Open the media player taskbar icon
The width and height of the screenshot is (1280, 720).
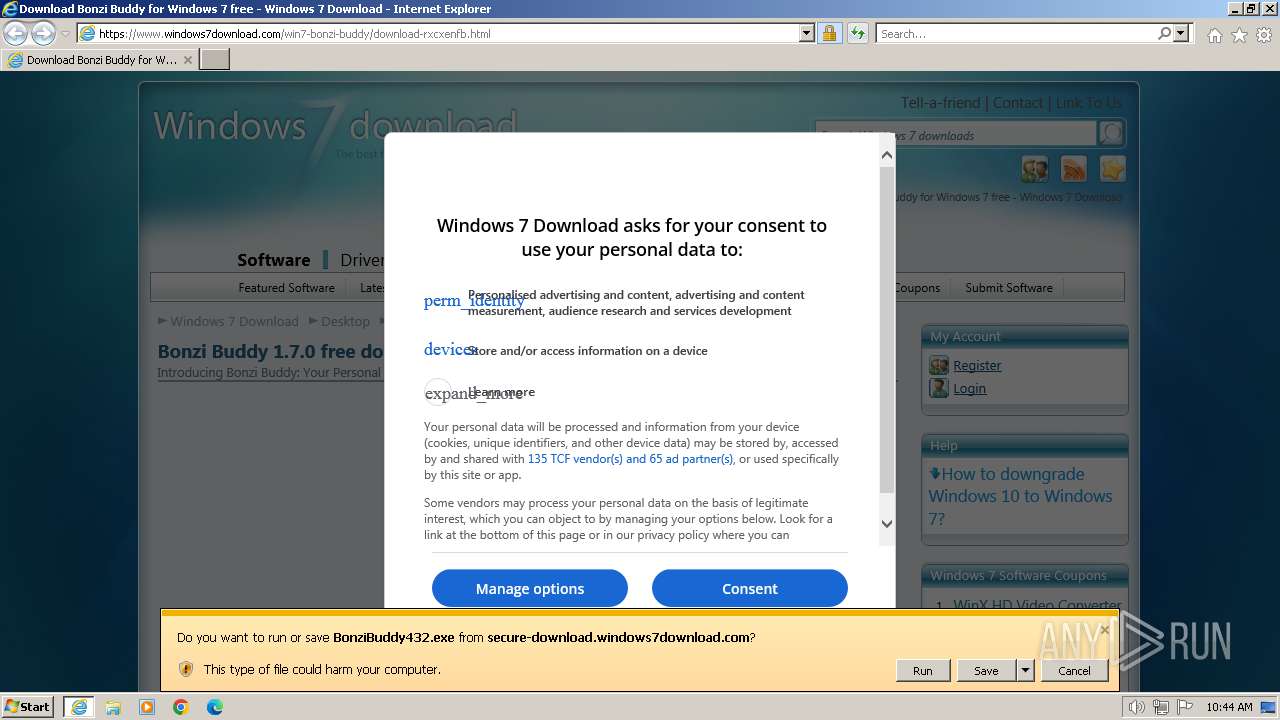tap(147, 707)
